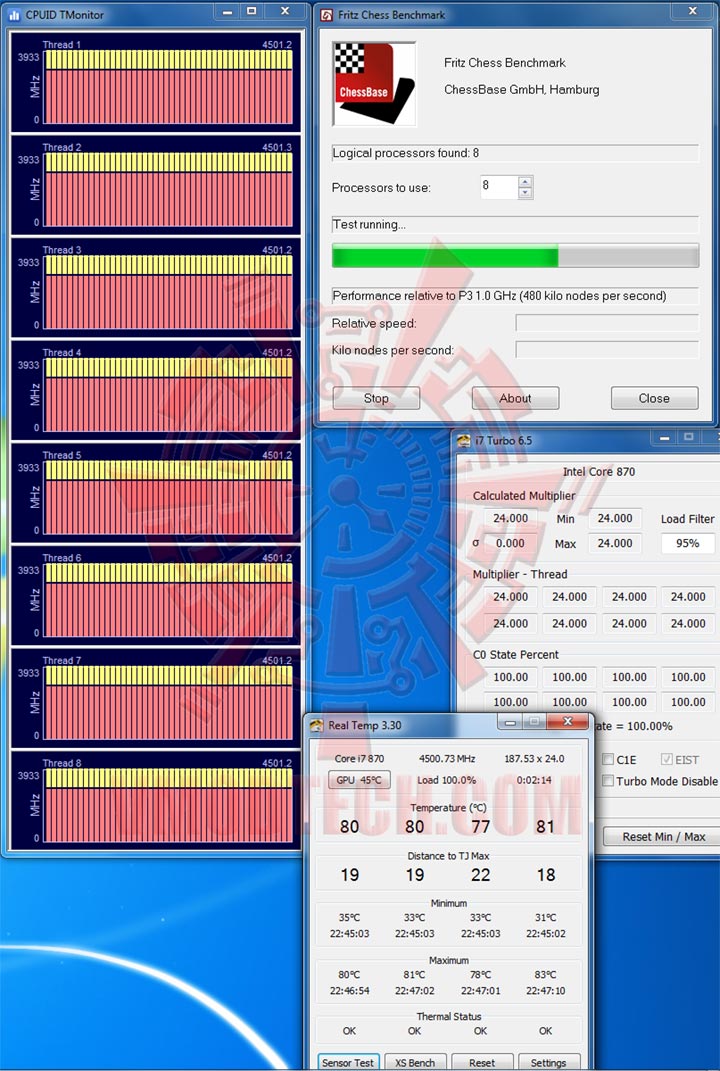Click the GPU 45°C button in Real Temp
Screen dimensions: 720x1071
tap(359, 780)
